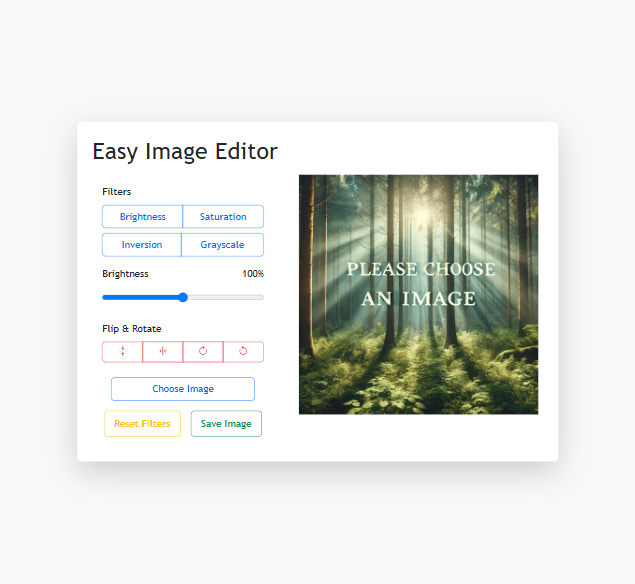This screenshot has width=635, height=584.
Task: Select the Saturation filter
Action: point(223,217)
